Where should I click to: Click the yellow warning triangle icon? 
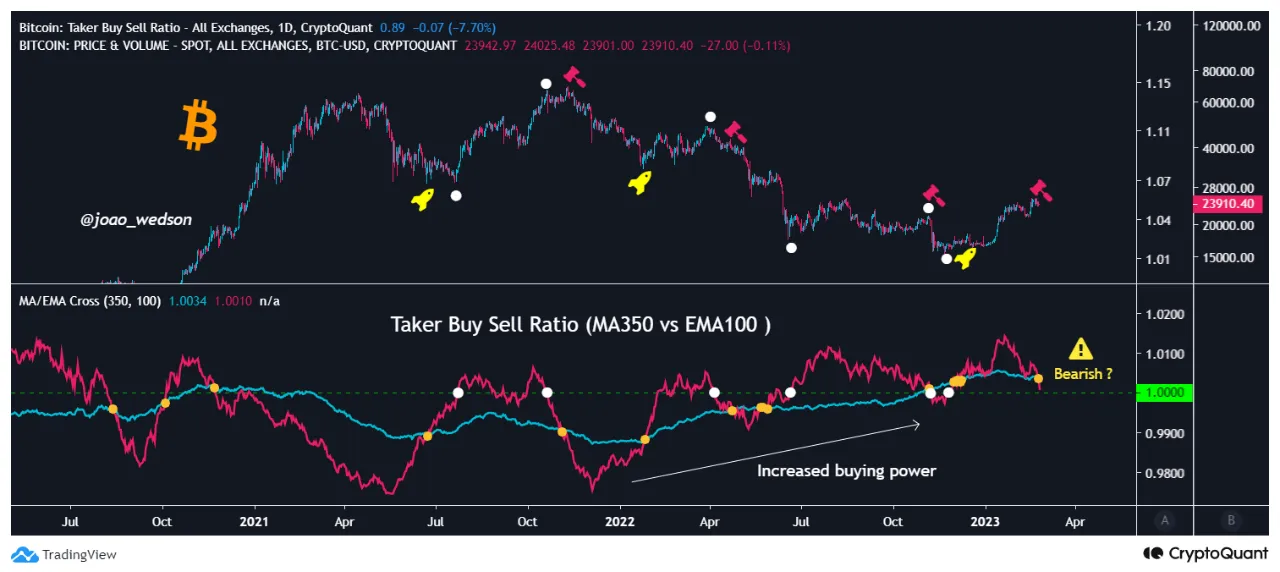pos(1081,349)
